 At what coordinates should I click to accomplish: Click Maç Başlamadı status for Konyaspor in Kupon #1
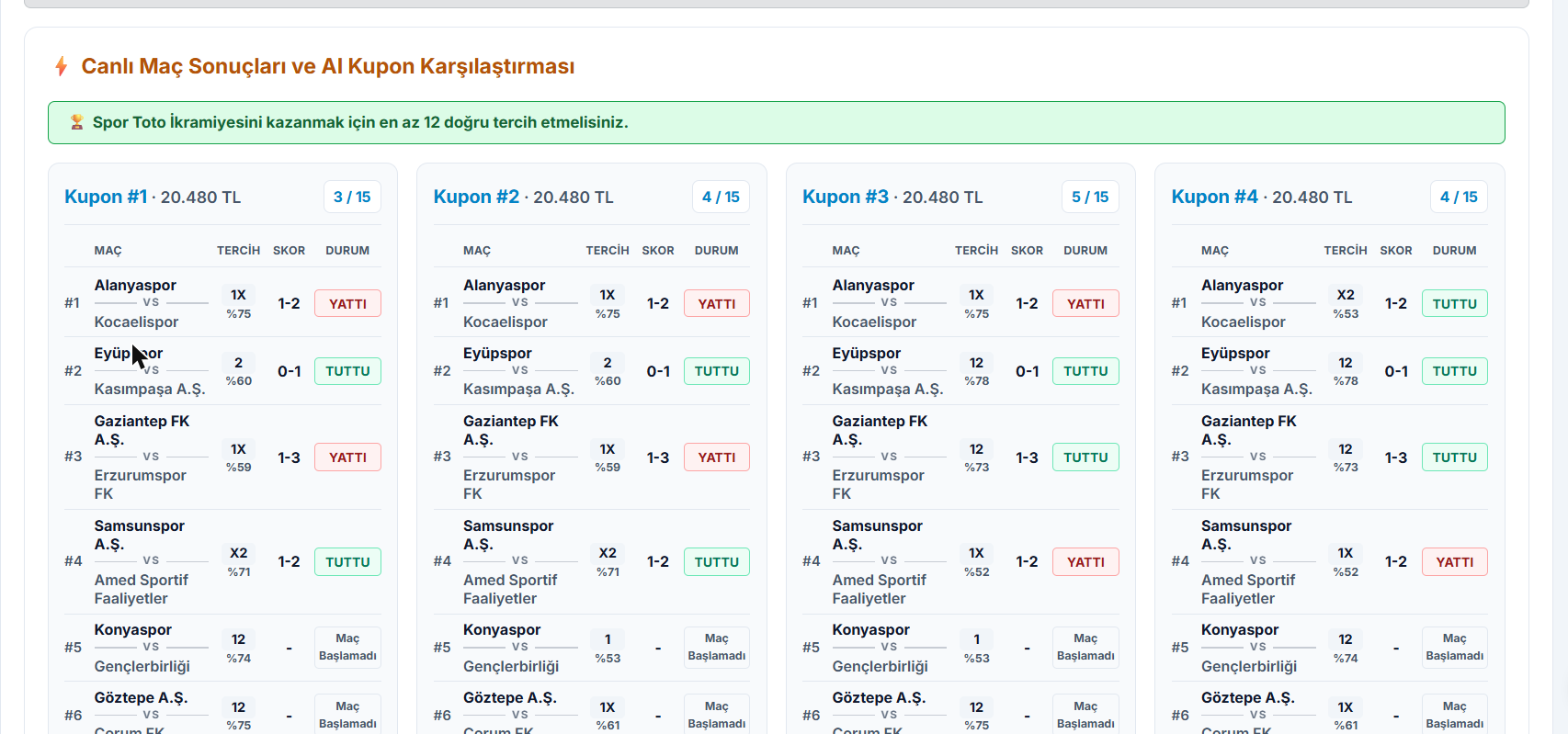348,647
